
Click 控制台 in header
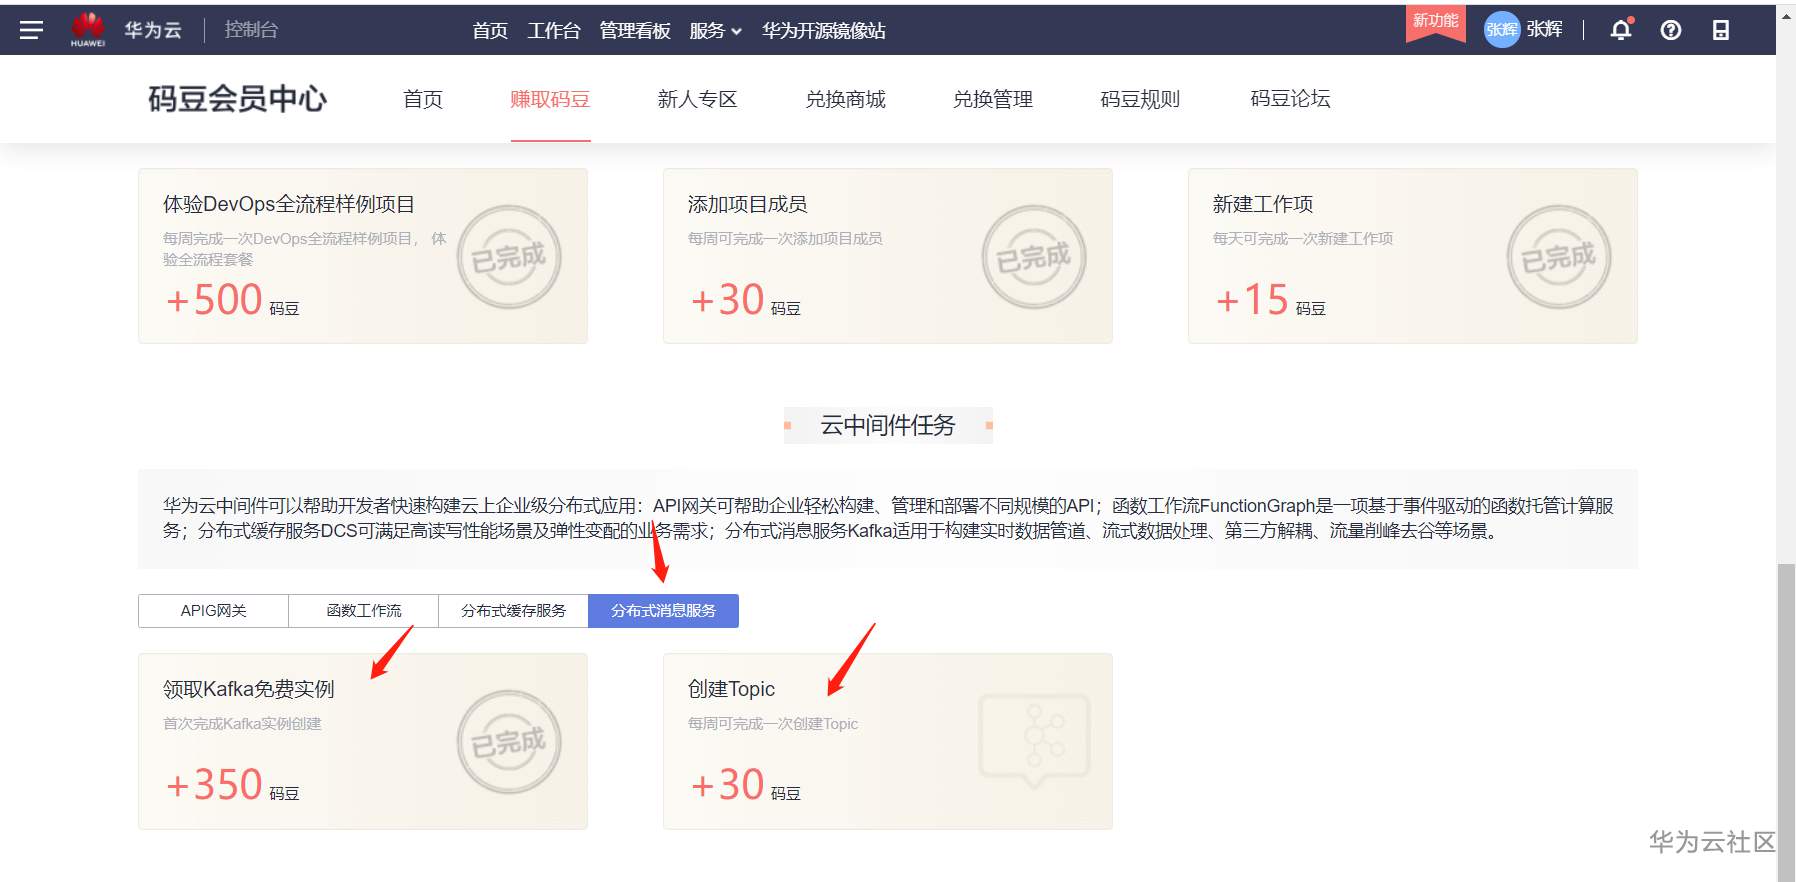[x=251, y=30]
